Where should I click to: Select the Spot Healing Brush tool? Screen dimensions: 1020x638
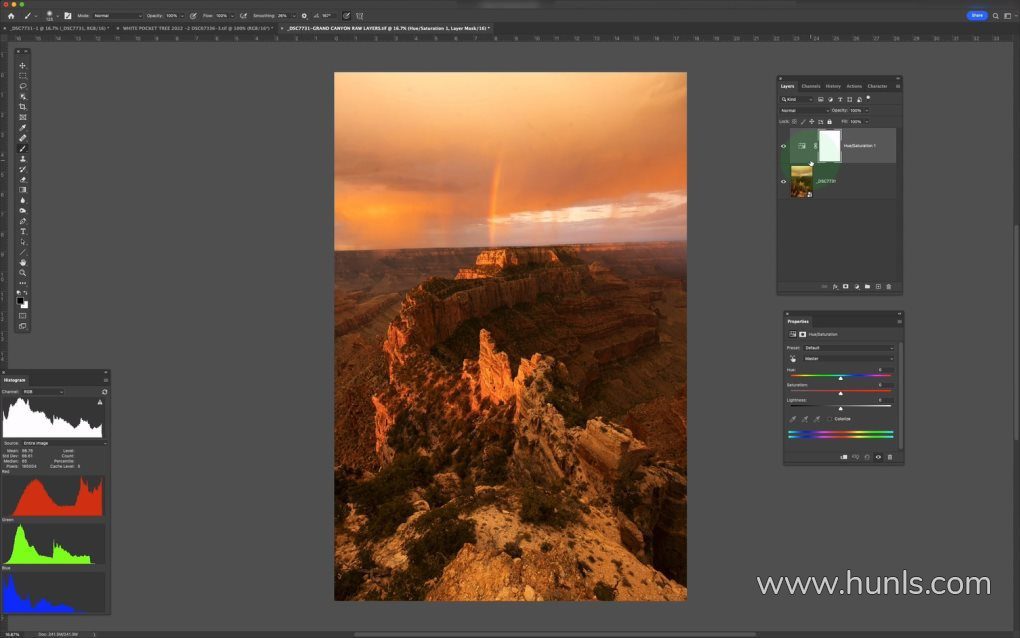click(23, 138)
